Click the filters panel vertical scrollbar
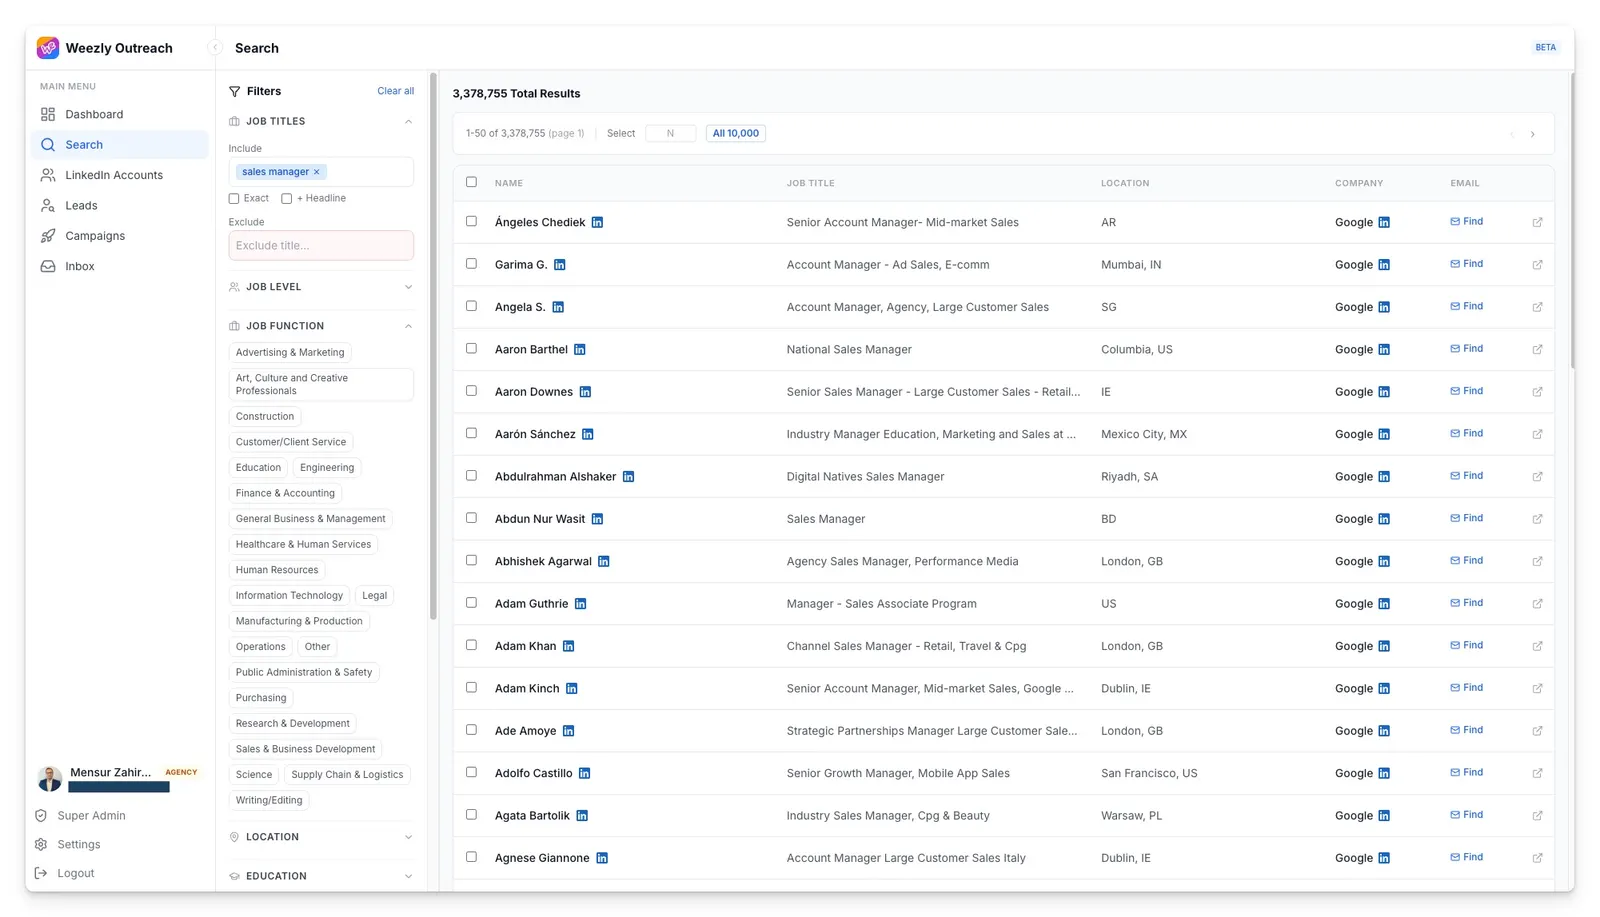This screenshot has height=917, width=1600. (433, 345)
